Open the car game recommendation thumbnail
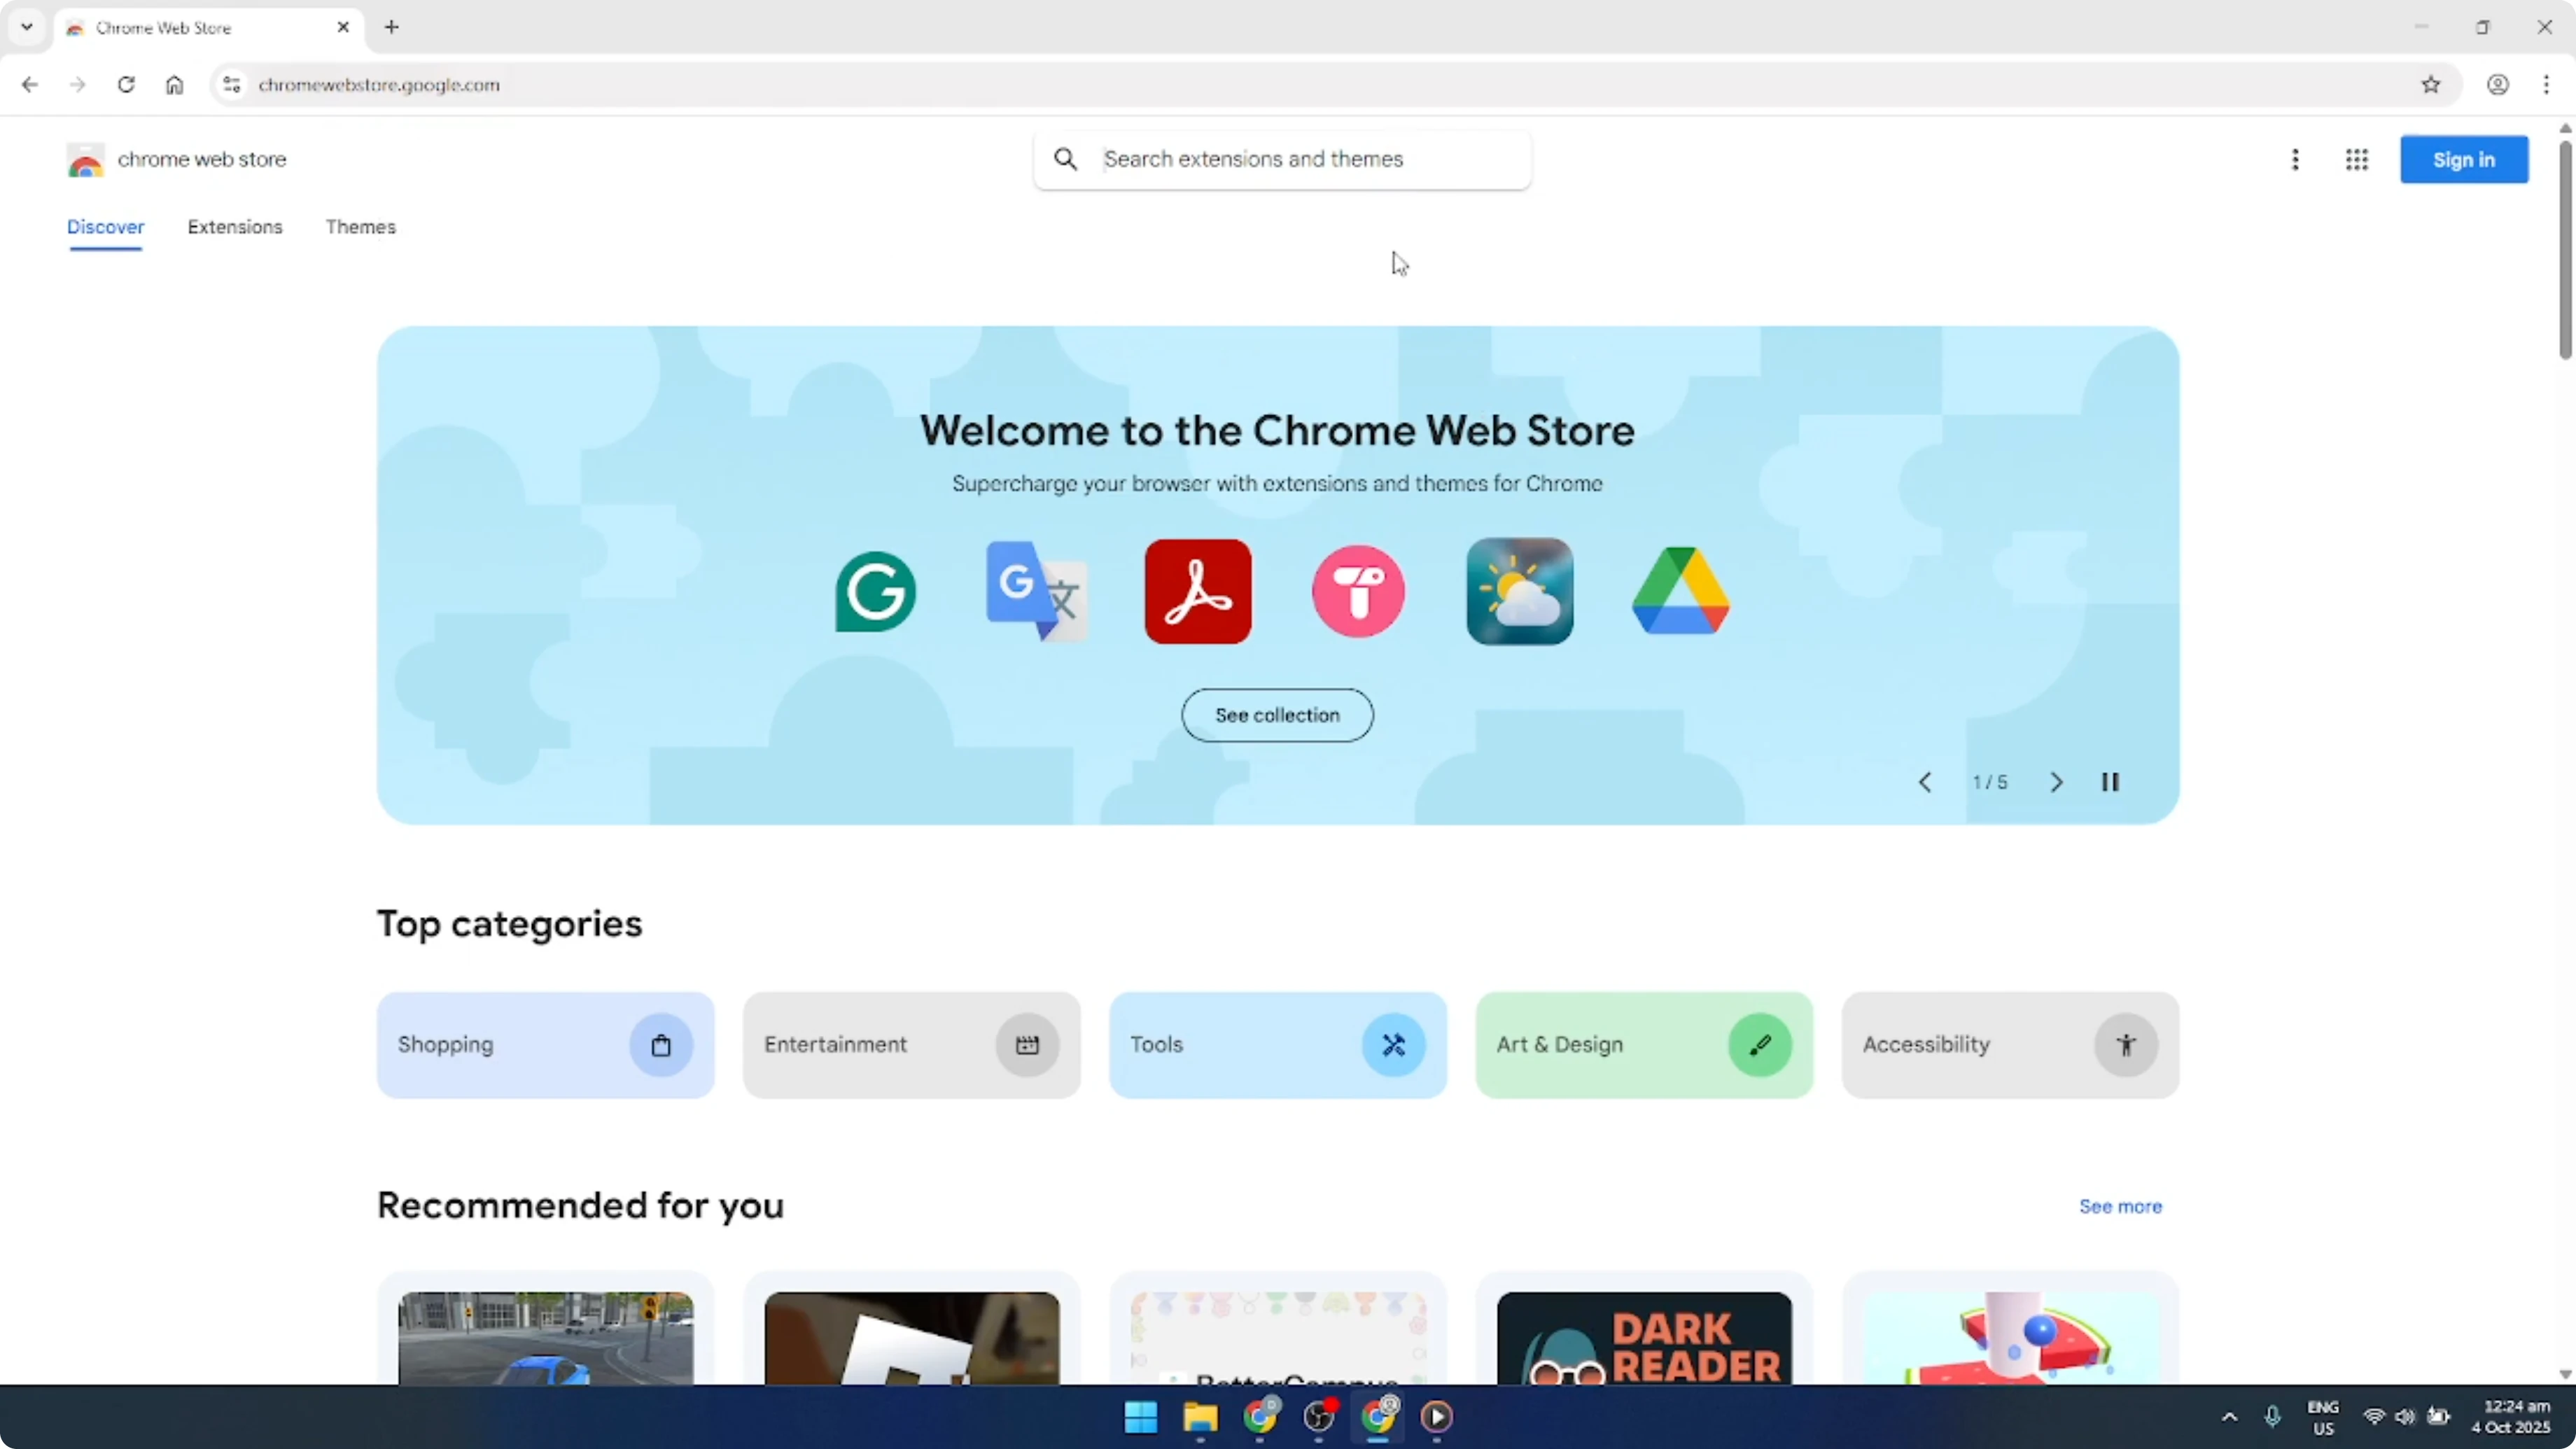The image size is (2576, 1449). point(546,1338)
